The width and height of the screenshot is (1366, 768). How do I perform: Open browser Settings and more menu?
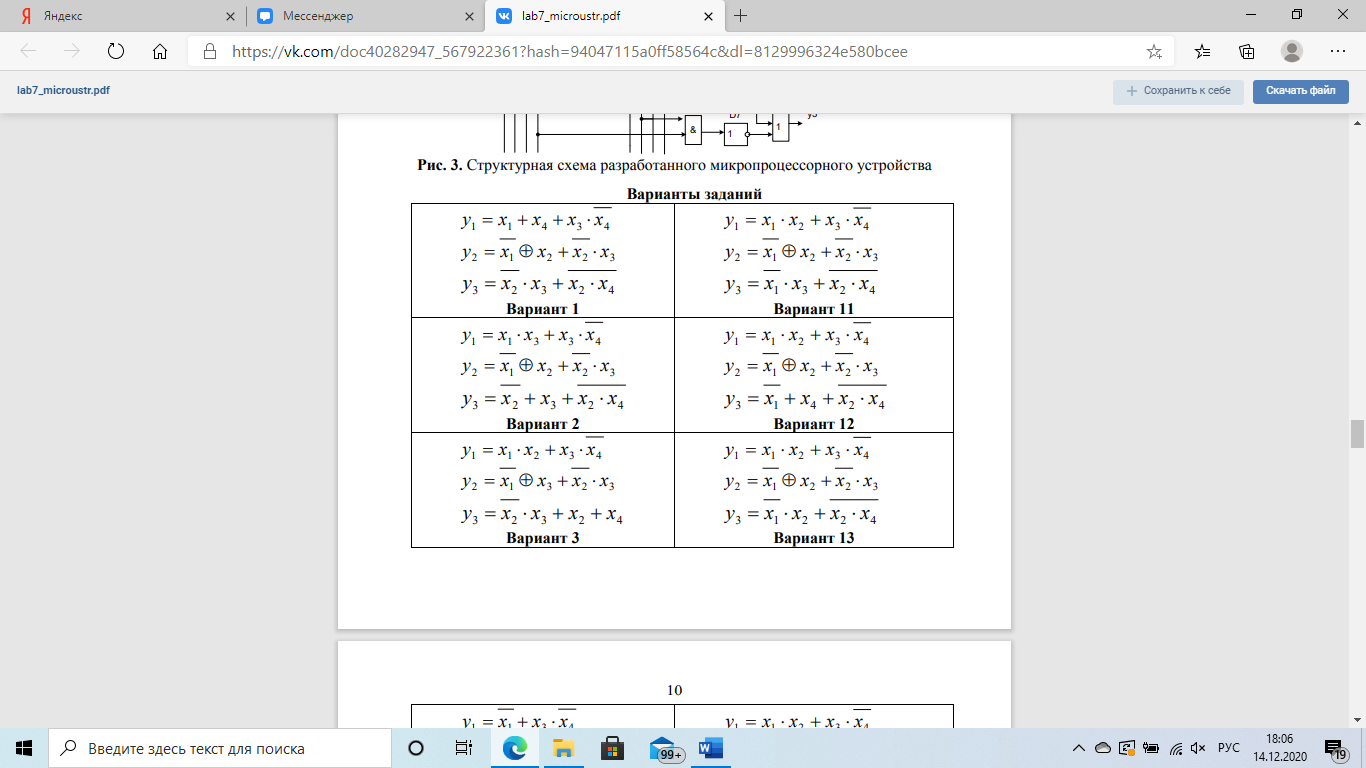(1337, 52)
